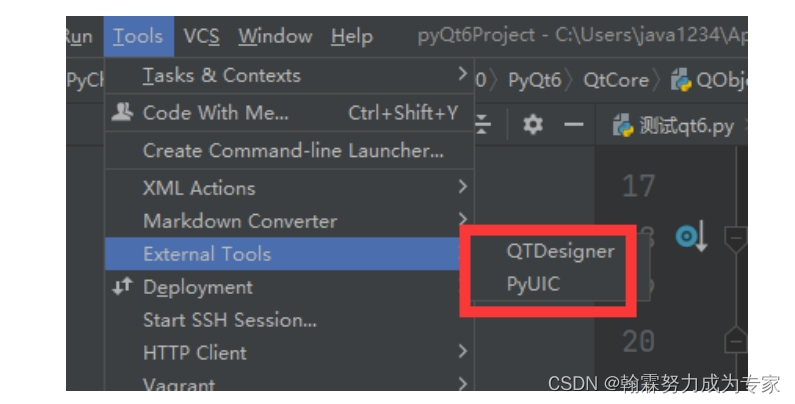Toggle code fold marker at line 20
Image resolution: width=795 pixels, height=404 pixels.
pos(736,340)
